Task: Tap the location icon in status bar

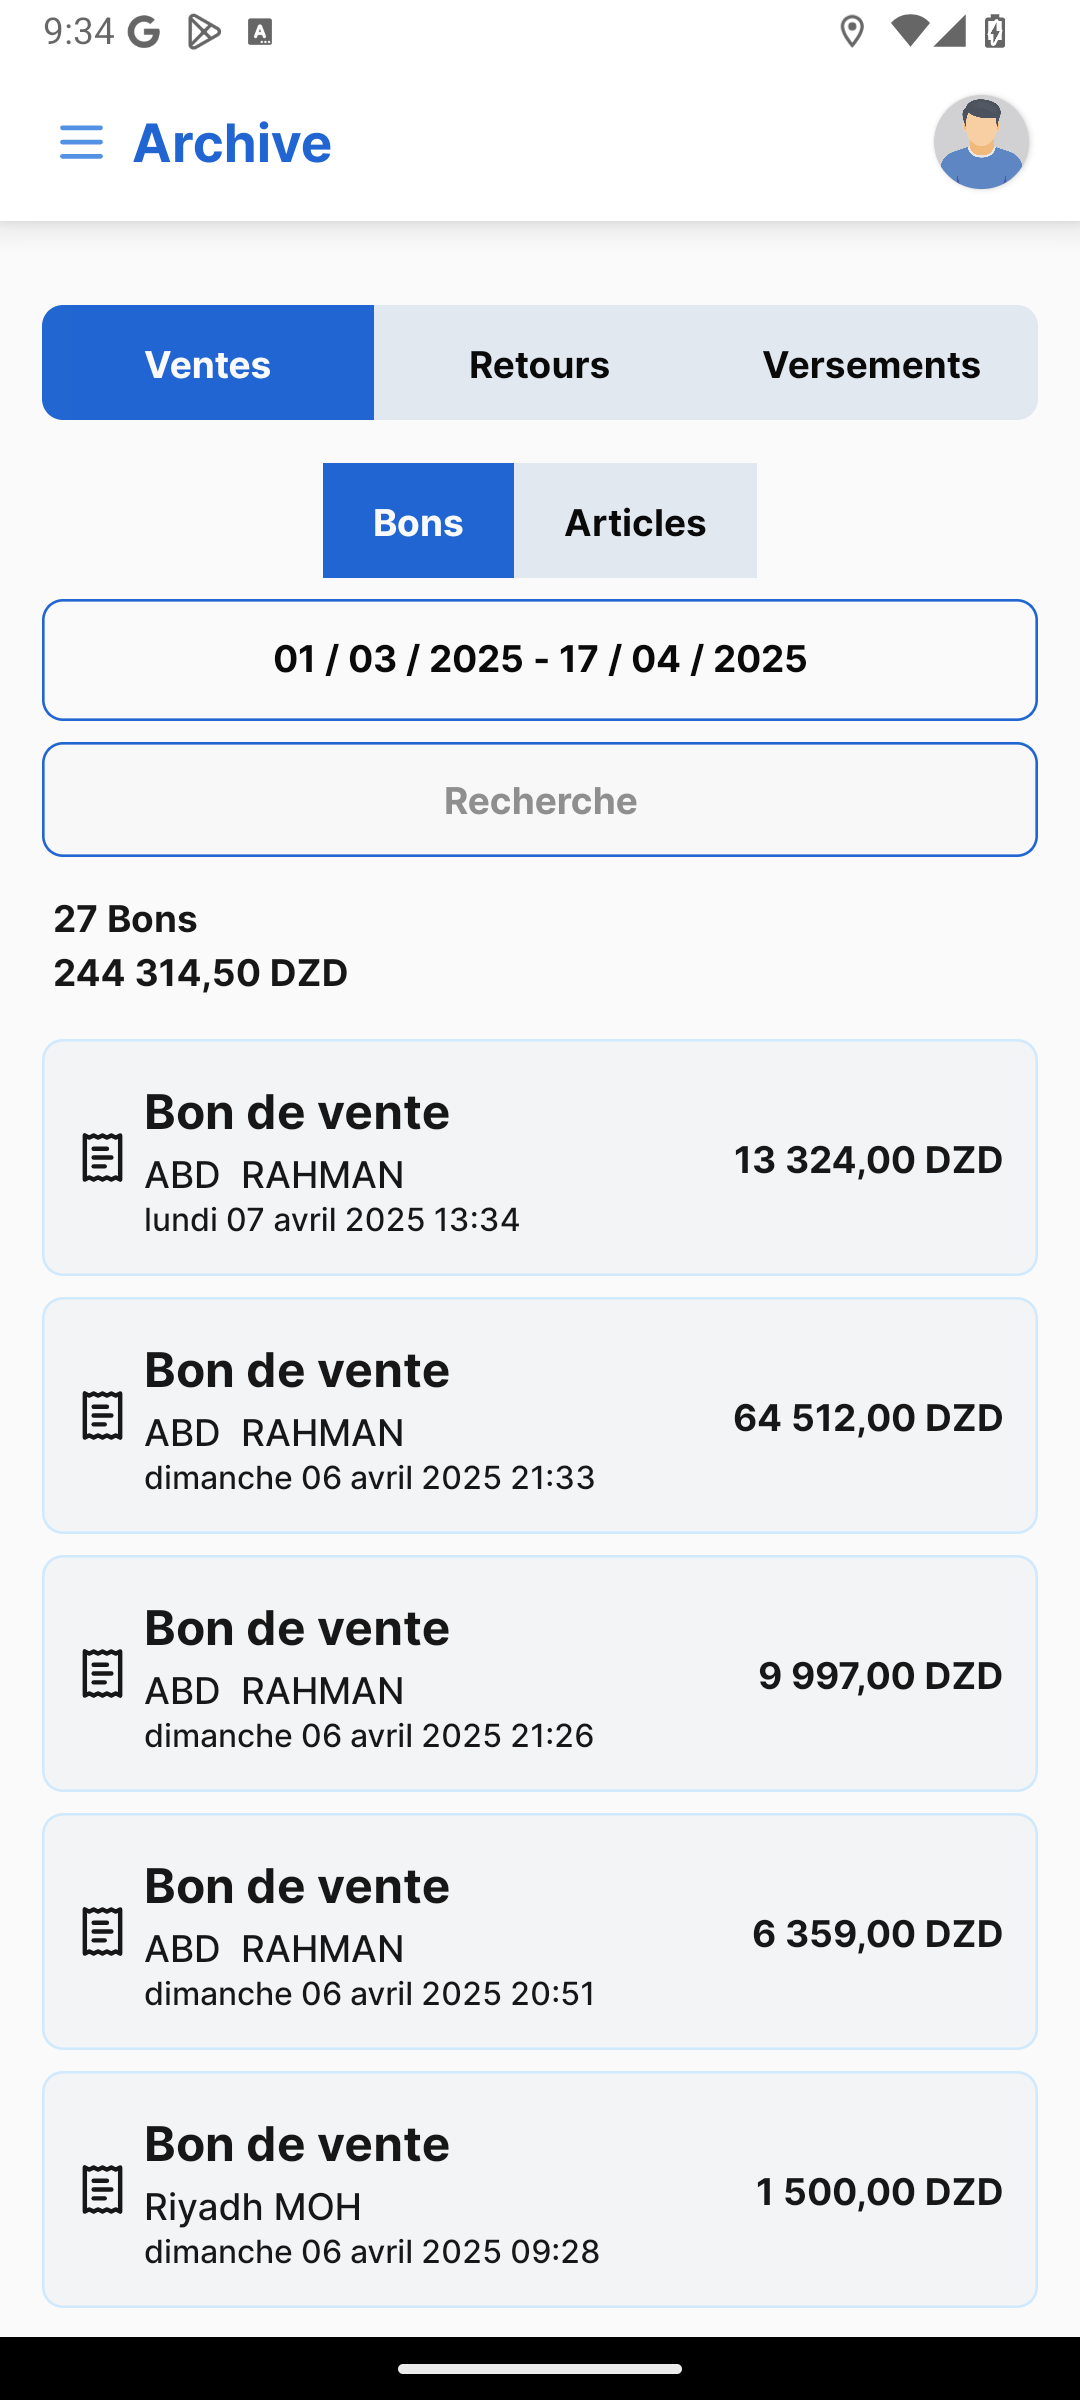Action: [852, 32]
